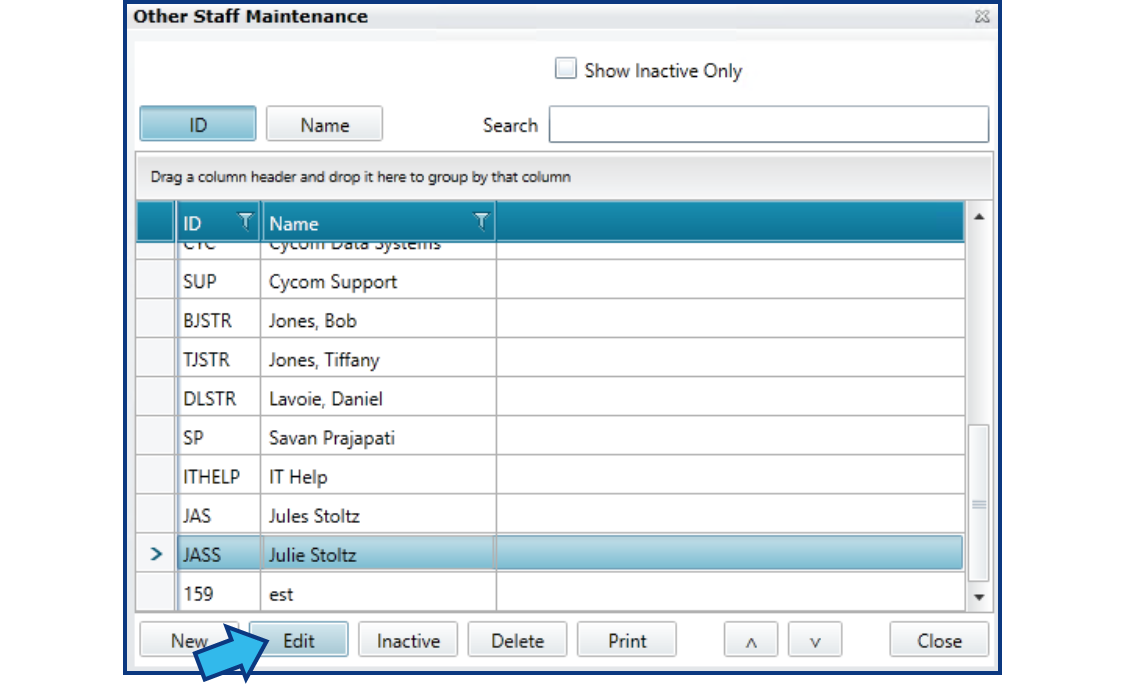Select the BJSTR ID cell
The image size is (1124, 684).
219,319
